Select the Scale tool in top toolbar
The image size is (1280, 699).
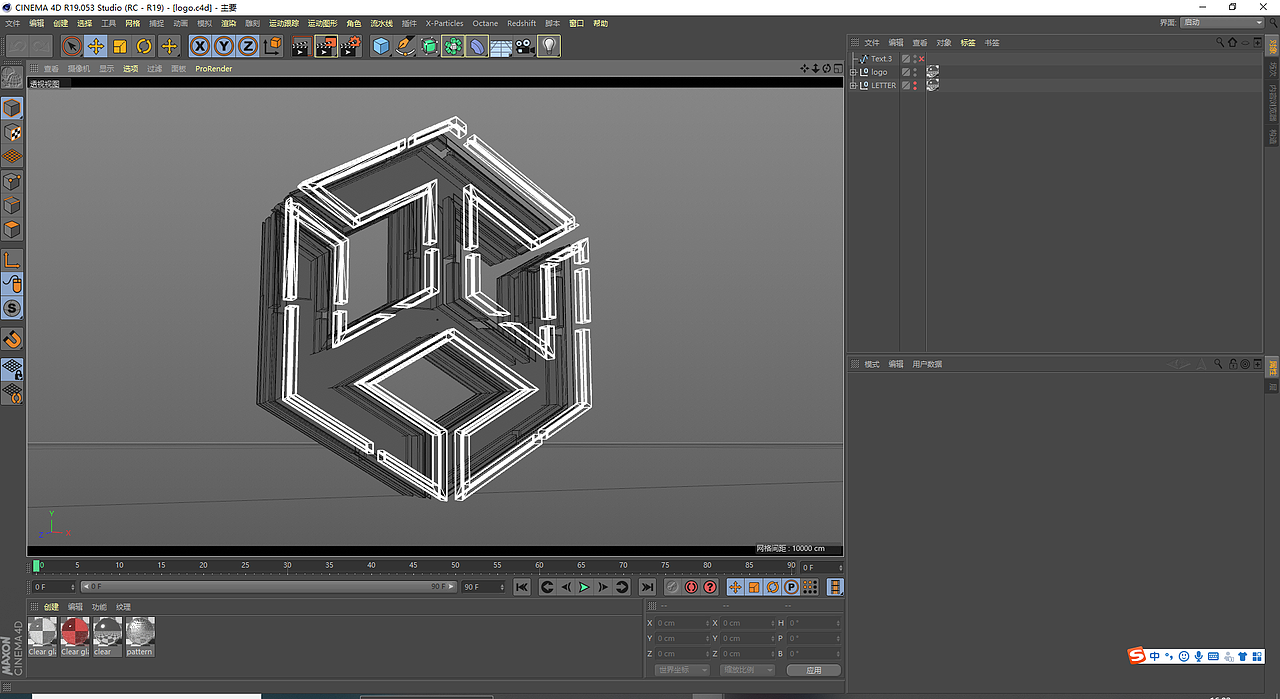[x=120, y=46]
